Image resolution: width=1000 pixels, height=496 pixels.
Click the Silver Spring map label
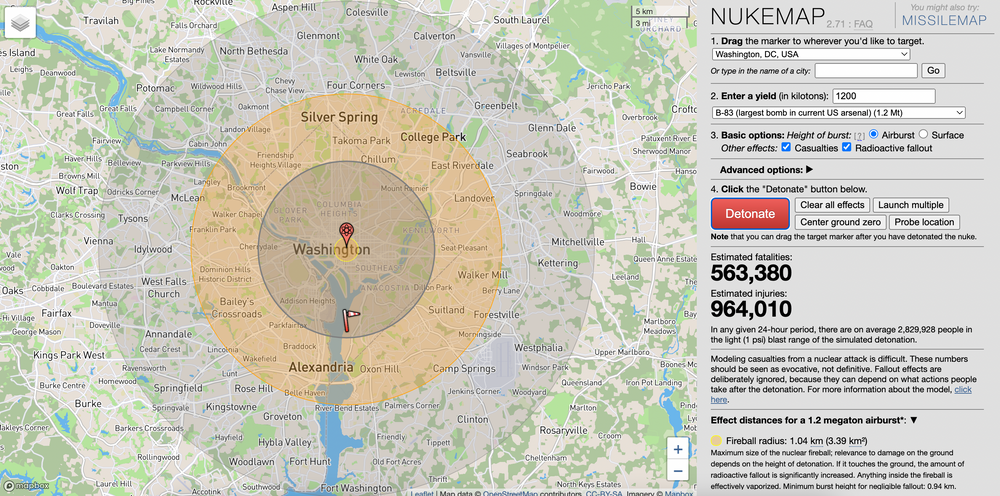click(x=339, y=117)
